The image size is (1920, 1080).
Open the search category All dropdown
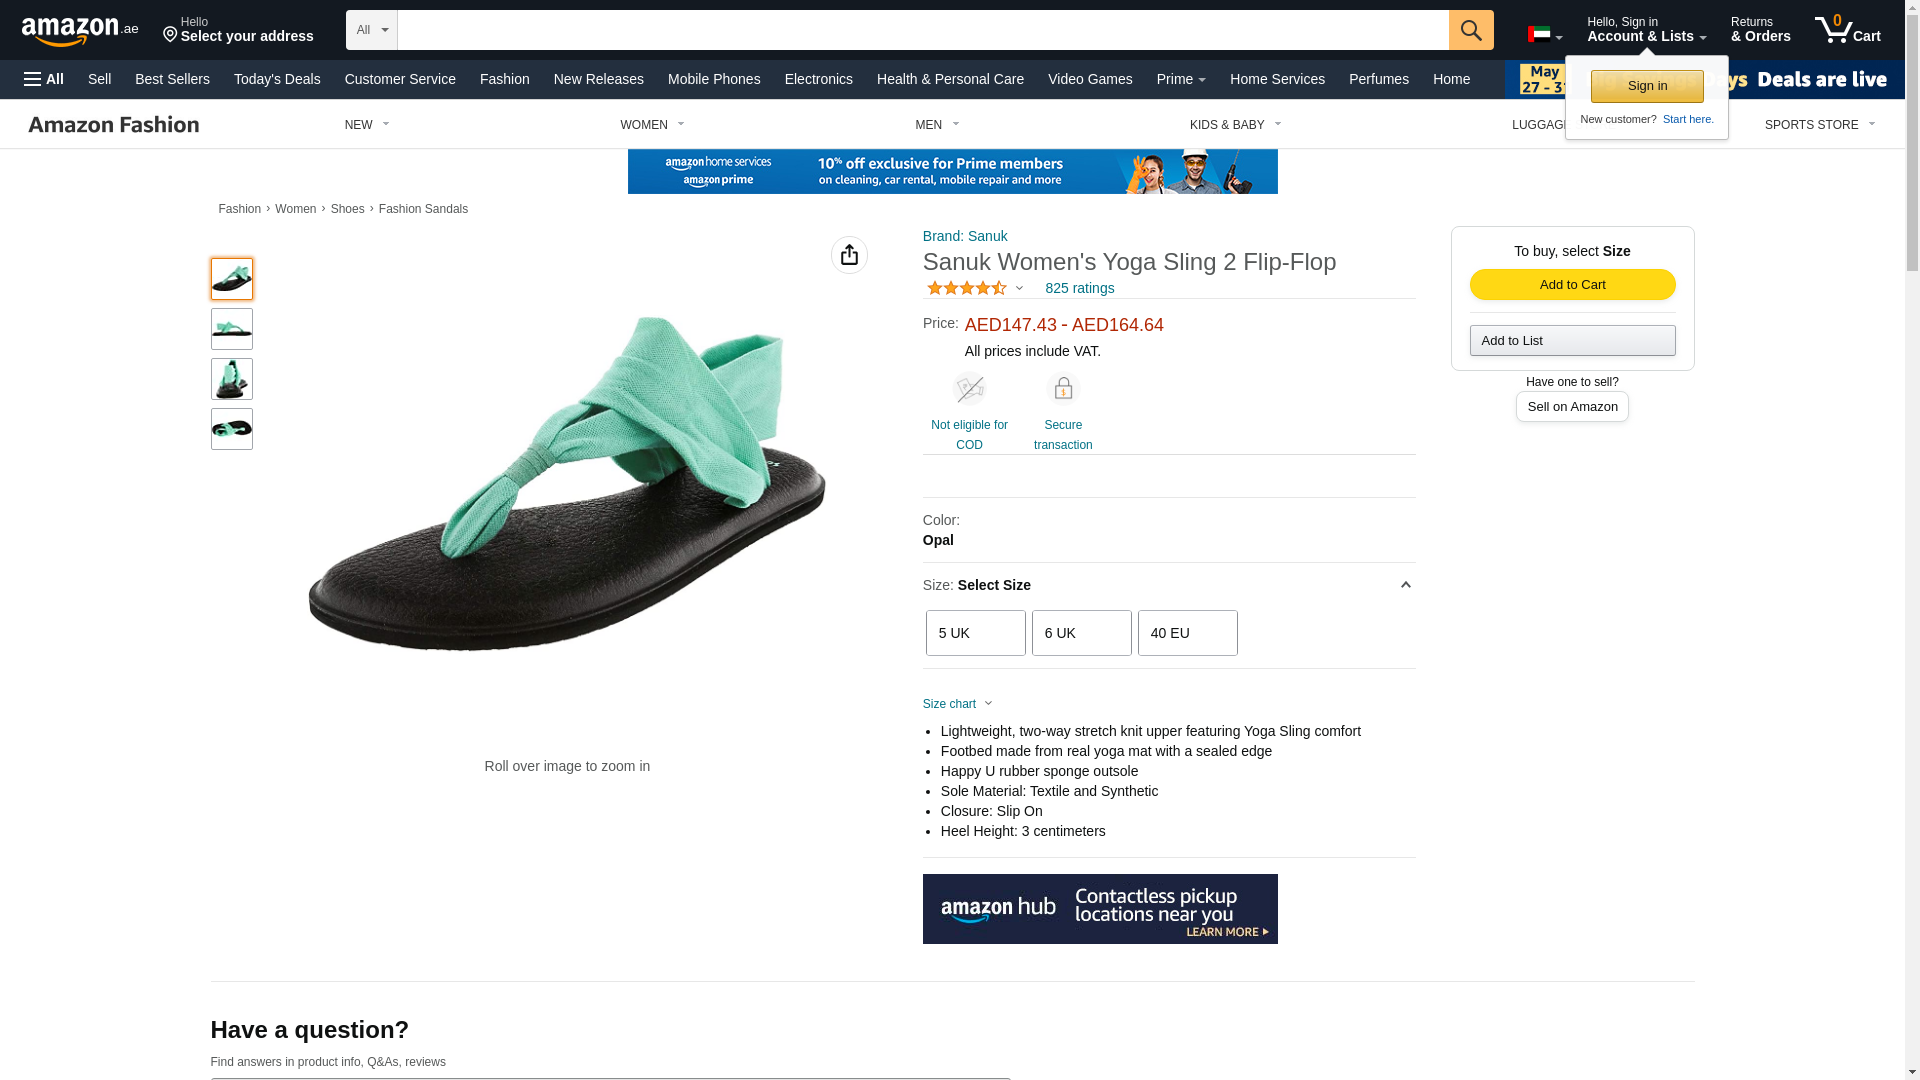[372, 30]
